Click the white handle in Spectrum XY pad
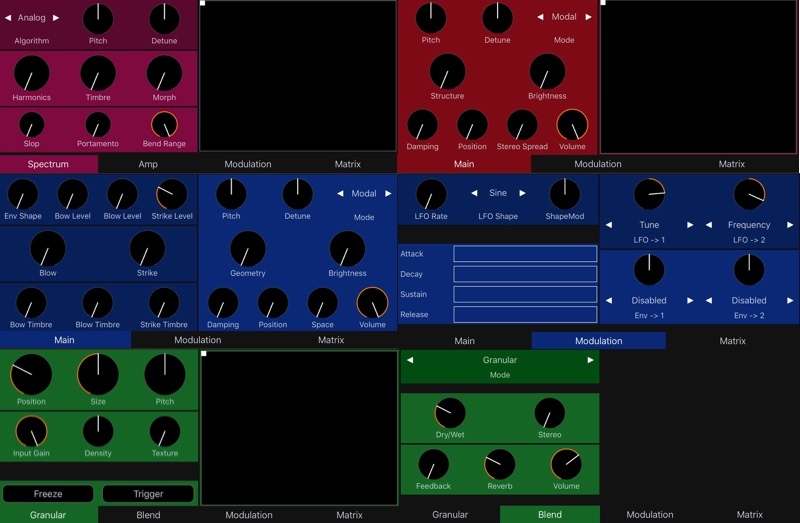 [203, 3]
